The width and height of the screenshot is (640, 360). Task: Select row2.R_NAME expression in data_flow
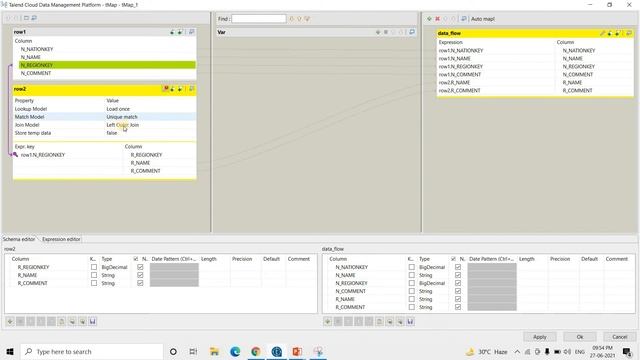pyautogui.click(x=454, y=82)
